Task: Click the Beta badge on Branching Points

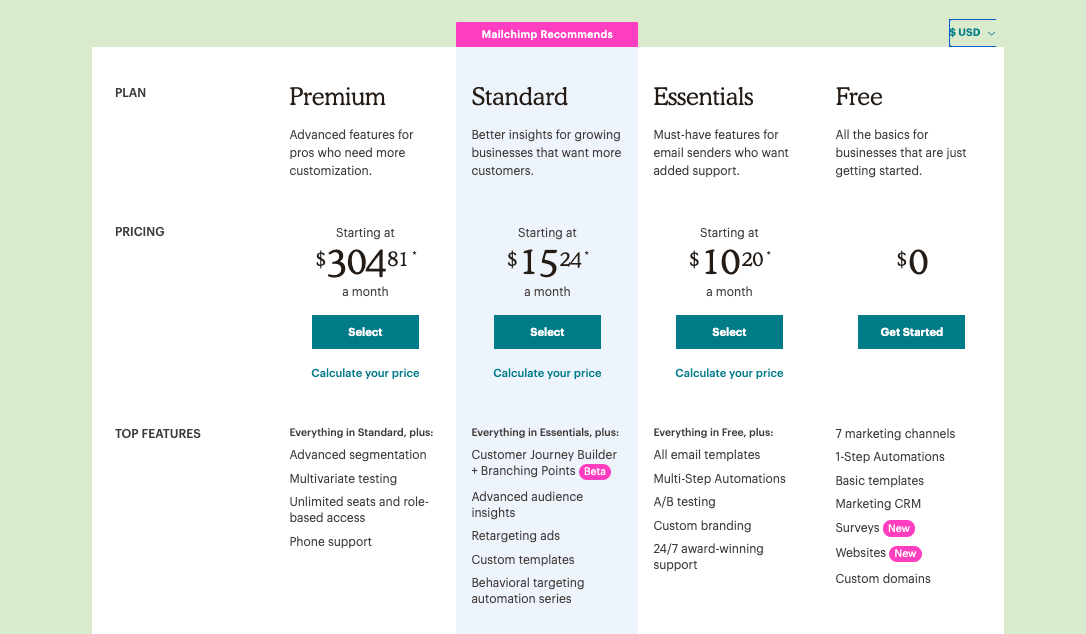Action: coord(595,471)
